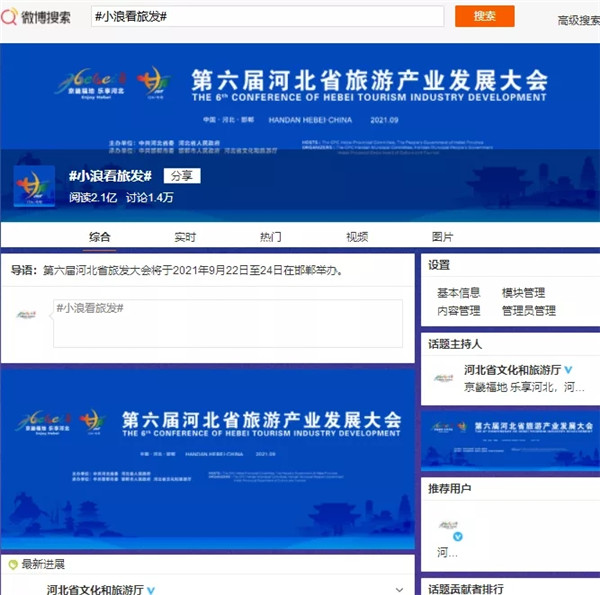The width and height of the screenshot is (600, 595).
Task: Click the #小浪看旅发# topic title
Action: pyautogui.click(x=110, y=176)
